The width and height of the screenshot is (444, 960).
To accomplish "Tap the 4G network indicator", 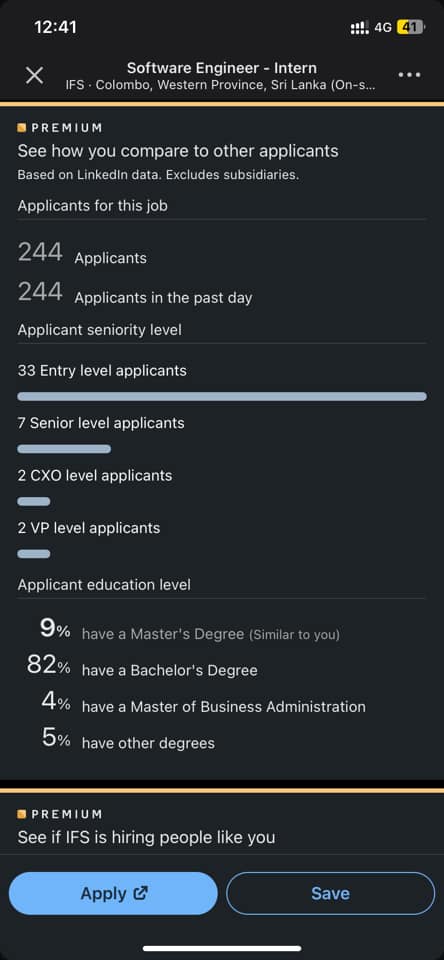I will (x=383, y=28).
